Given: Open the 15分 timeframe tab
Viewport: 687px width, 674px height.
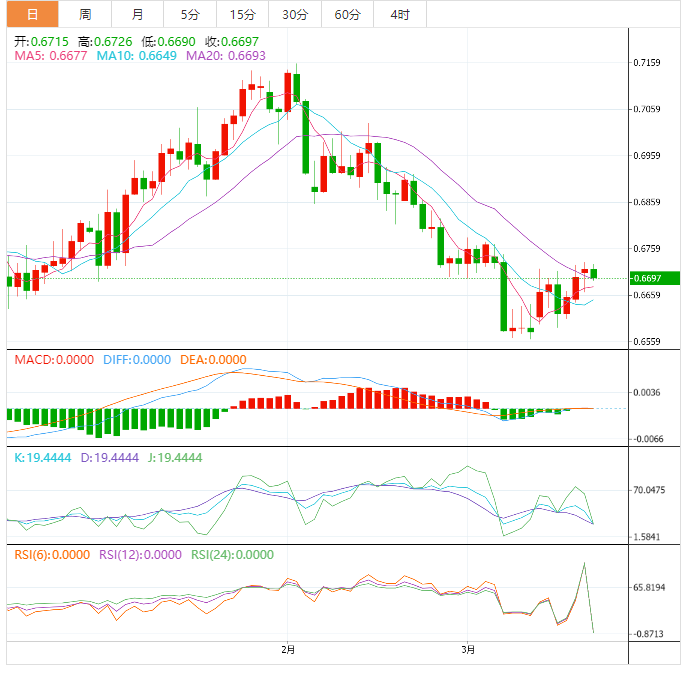Looking at the screenshot, I should 242,14.
